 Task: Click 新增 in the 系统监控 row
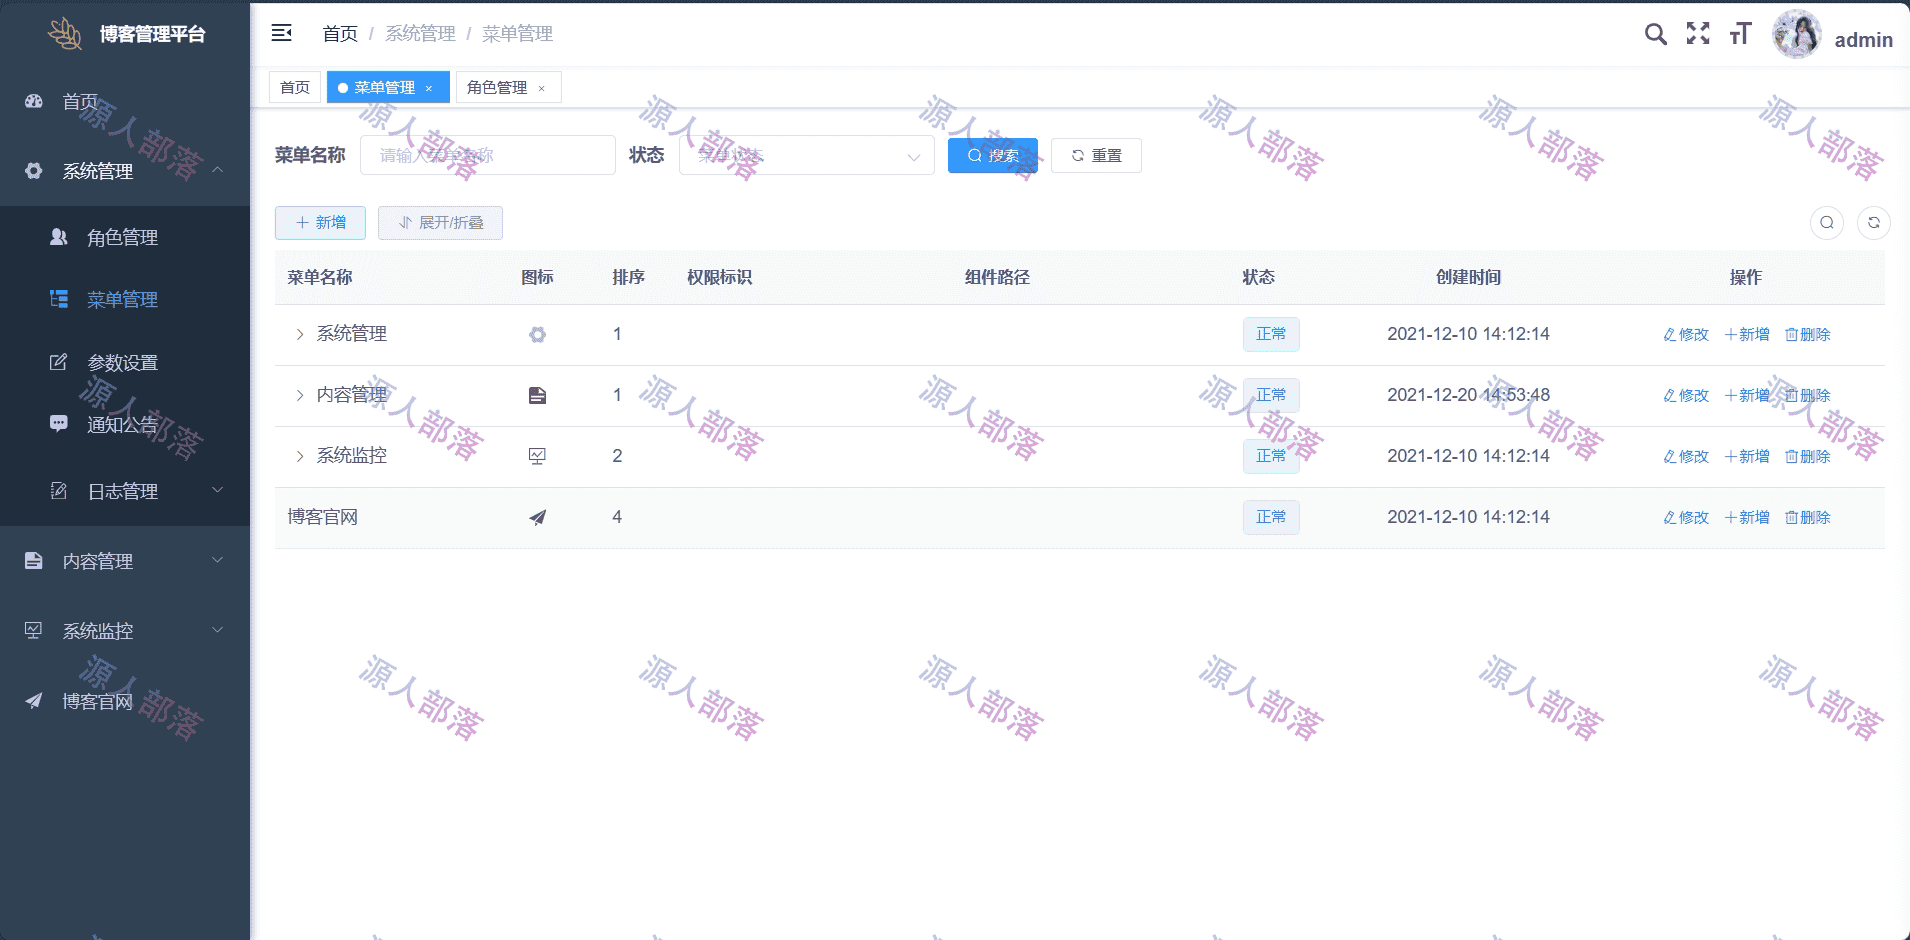tap(1747, 456)
